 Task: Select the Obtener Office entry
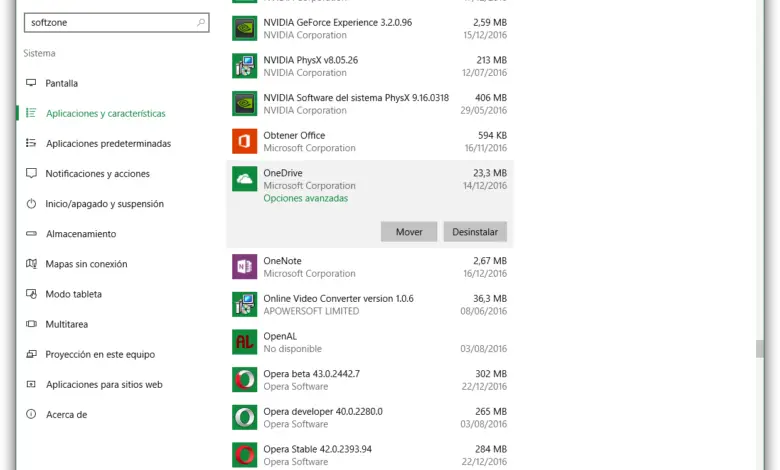[x=294, y=135]
